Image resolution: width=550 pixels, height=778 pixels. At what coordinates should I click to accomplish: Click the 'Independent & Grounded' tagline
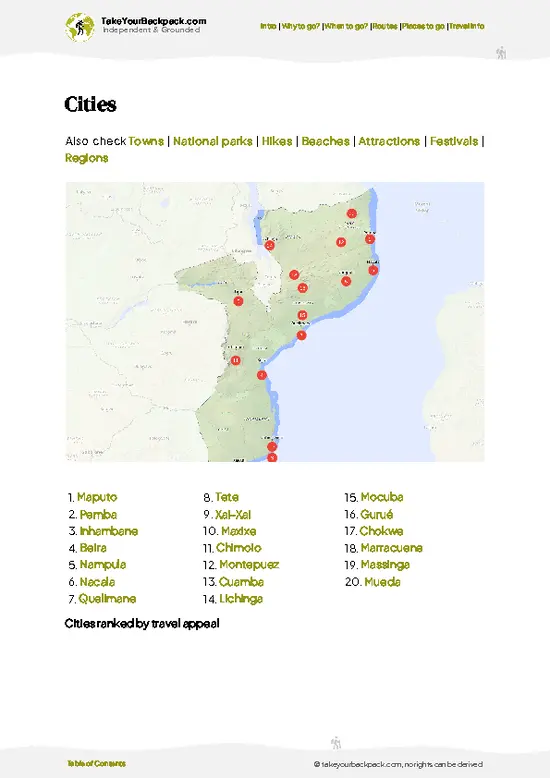[x=151, y=30]
